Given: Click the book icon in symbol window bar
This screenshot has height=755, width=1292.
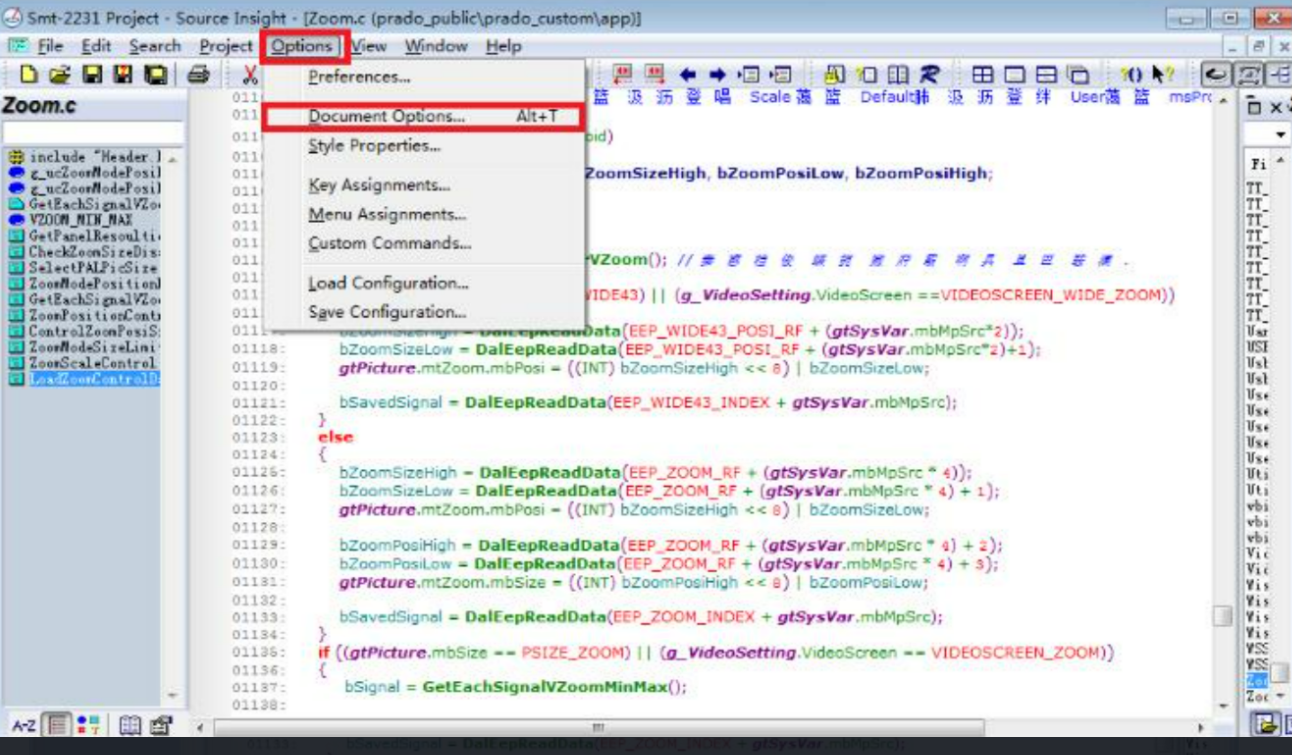Looking at the screenshot, I should click(130, 725).
